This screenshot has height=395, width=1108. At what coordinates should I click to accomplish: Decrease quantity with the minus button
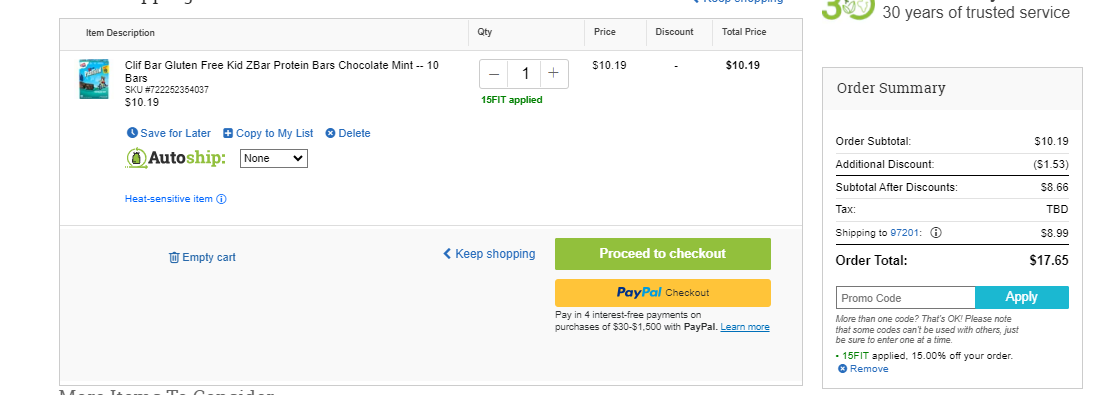click(494, 73)
